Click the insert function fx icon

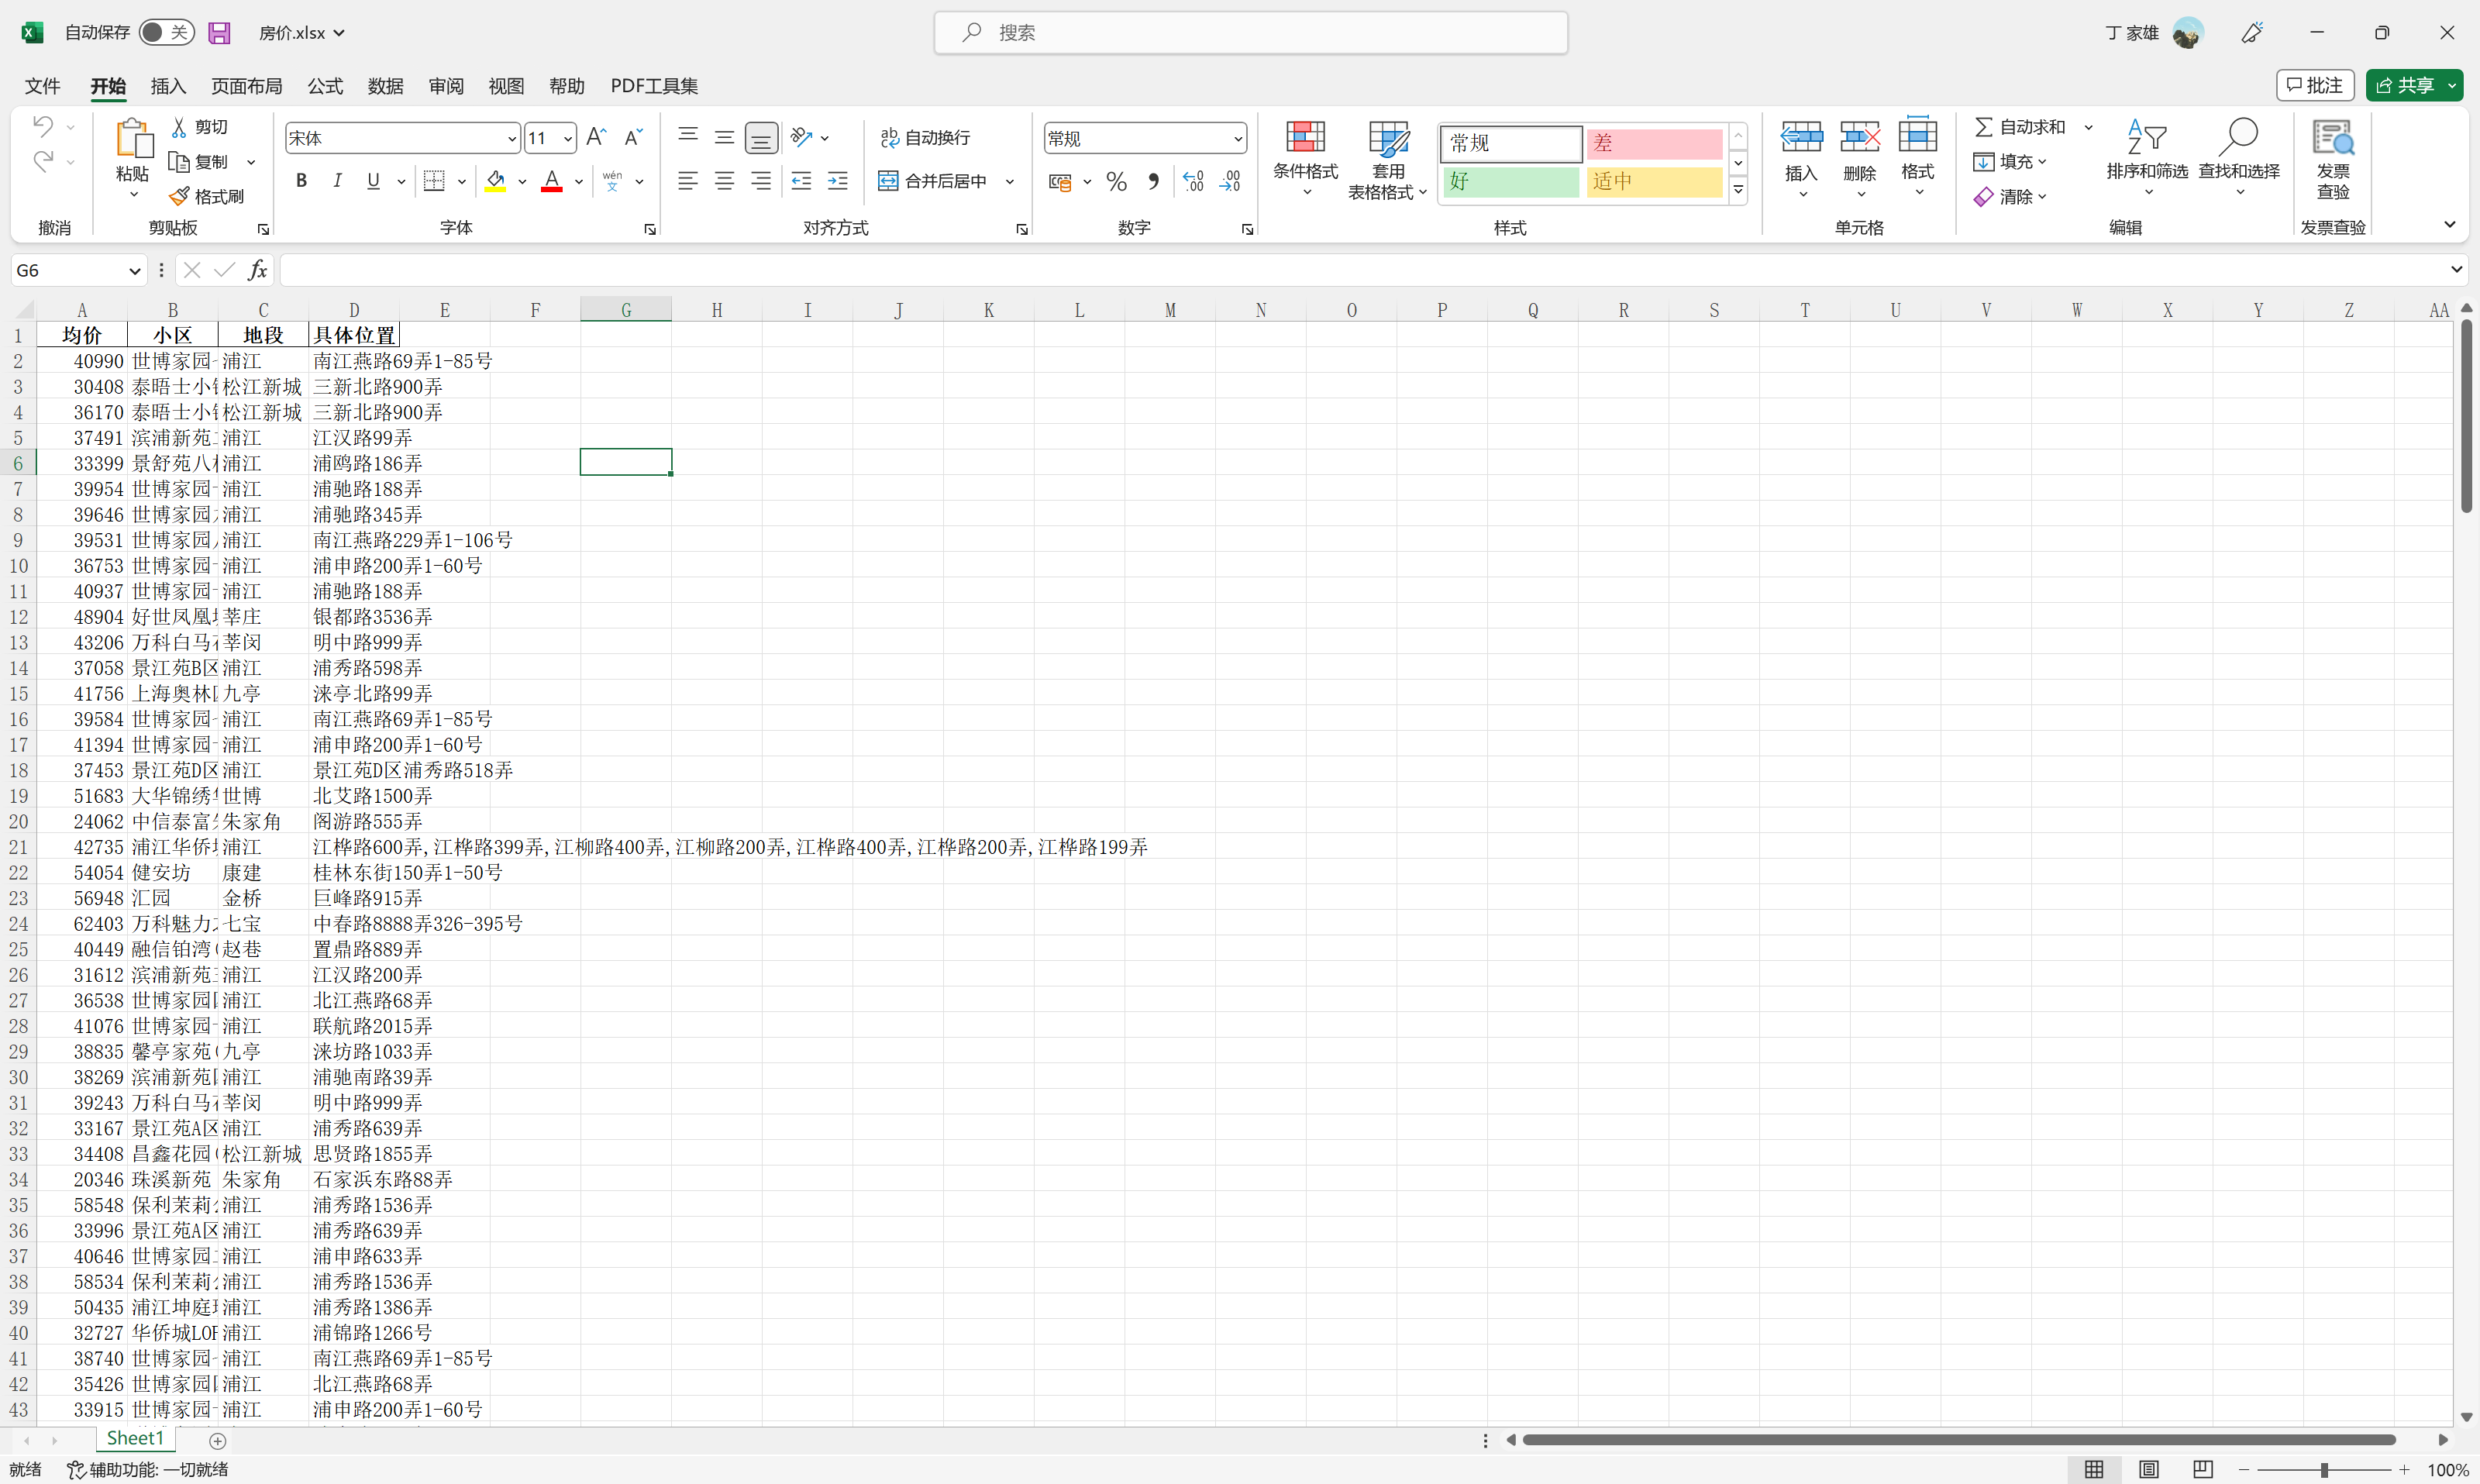[257, 270]
